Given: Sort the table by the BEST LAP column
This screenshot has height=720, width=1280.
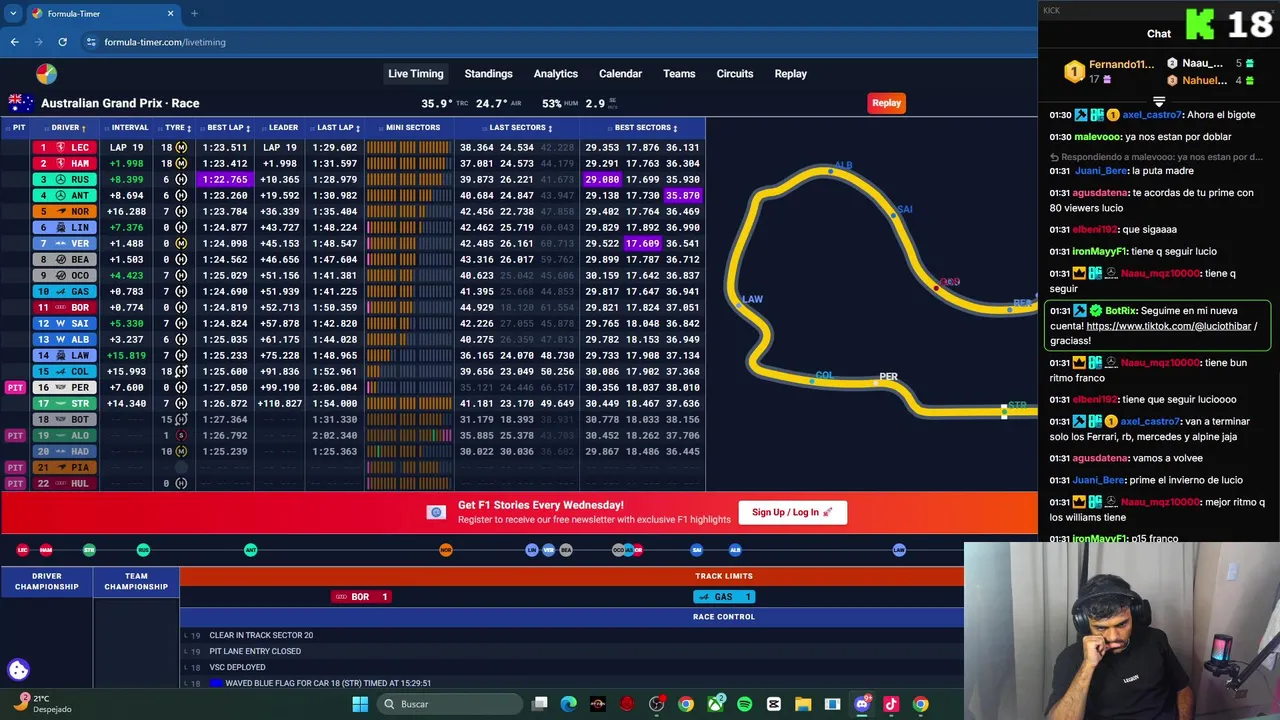Looking at the screenshot, I should click(x=225, y=128).
